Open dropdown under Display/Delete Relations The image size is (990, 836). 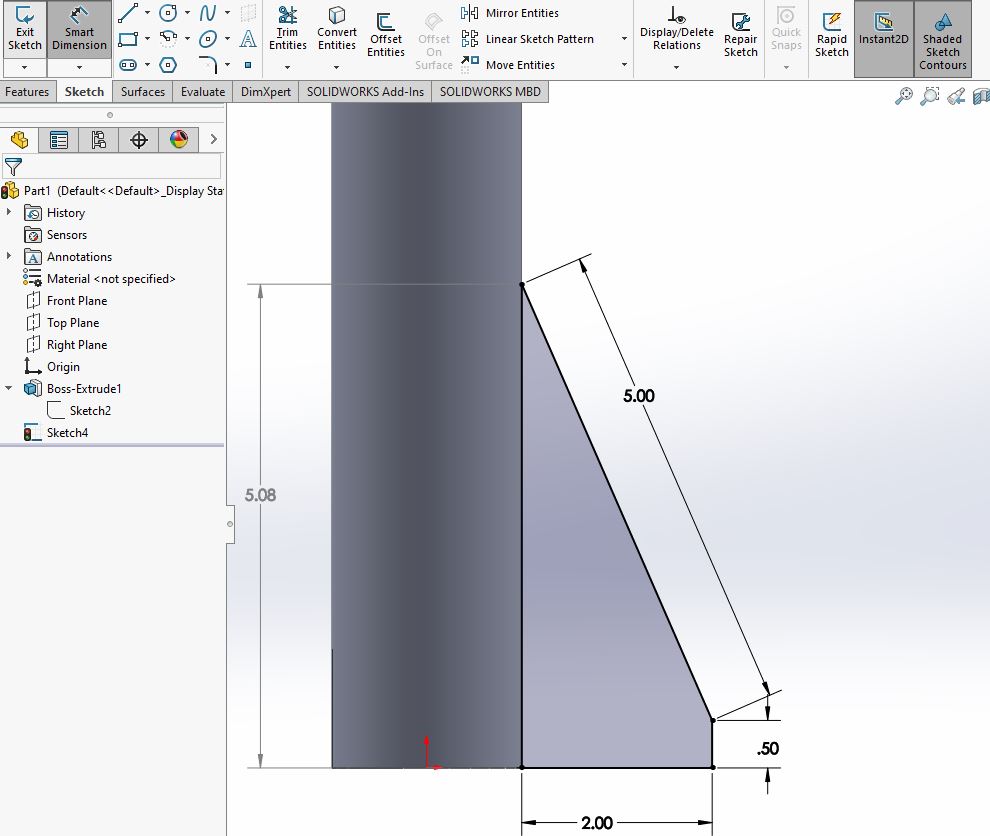(x=676, y=67)
